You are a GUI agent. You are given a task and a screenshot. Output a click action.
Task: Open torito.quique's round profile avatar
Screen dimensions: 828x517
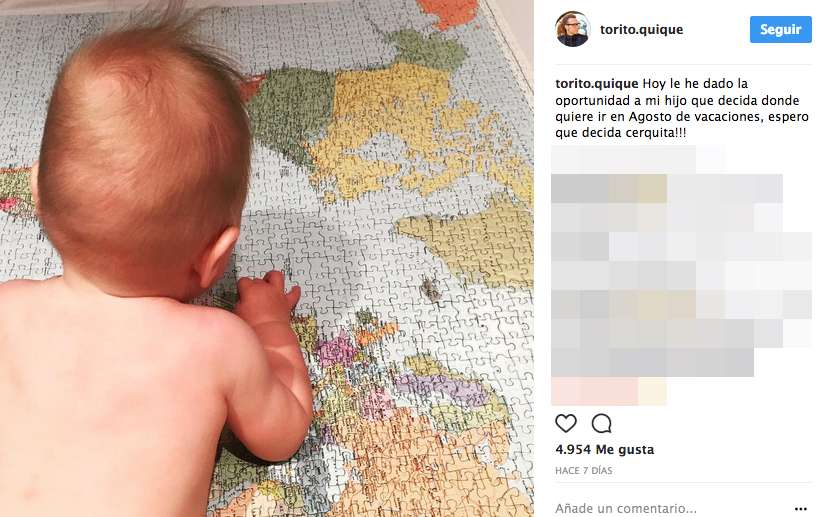click(572, 29)
